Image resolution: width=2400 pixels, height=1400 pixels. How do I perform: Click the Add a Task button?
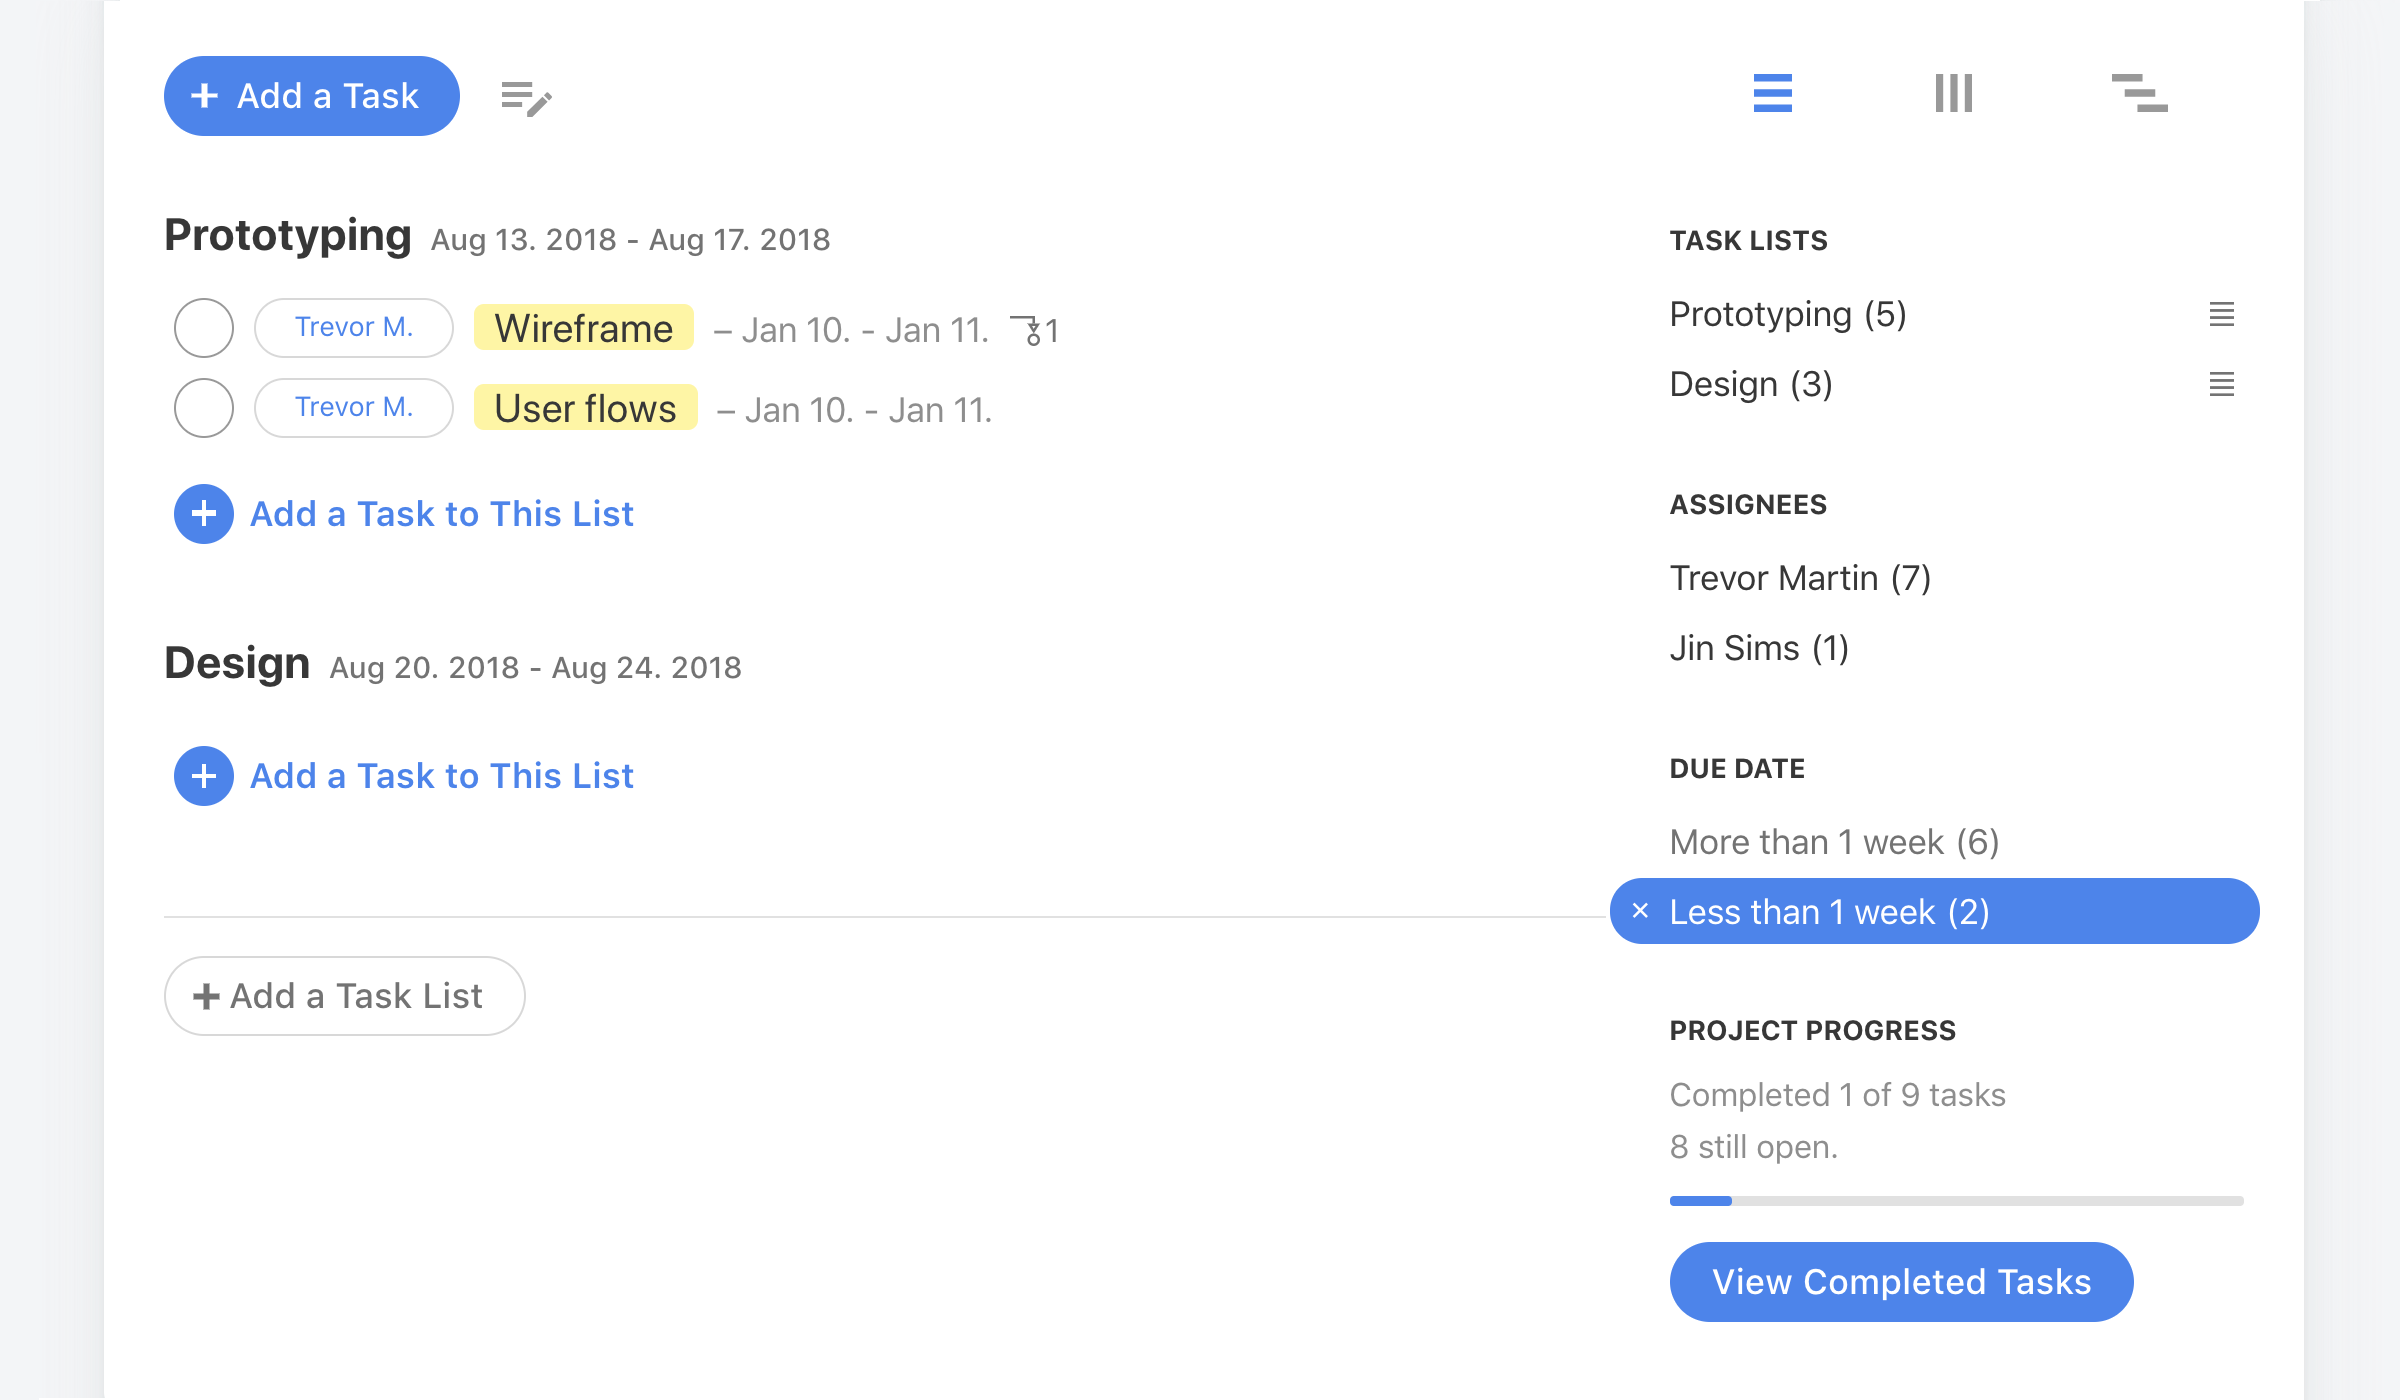[x=312, y=96]
